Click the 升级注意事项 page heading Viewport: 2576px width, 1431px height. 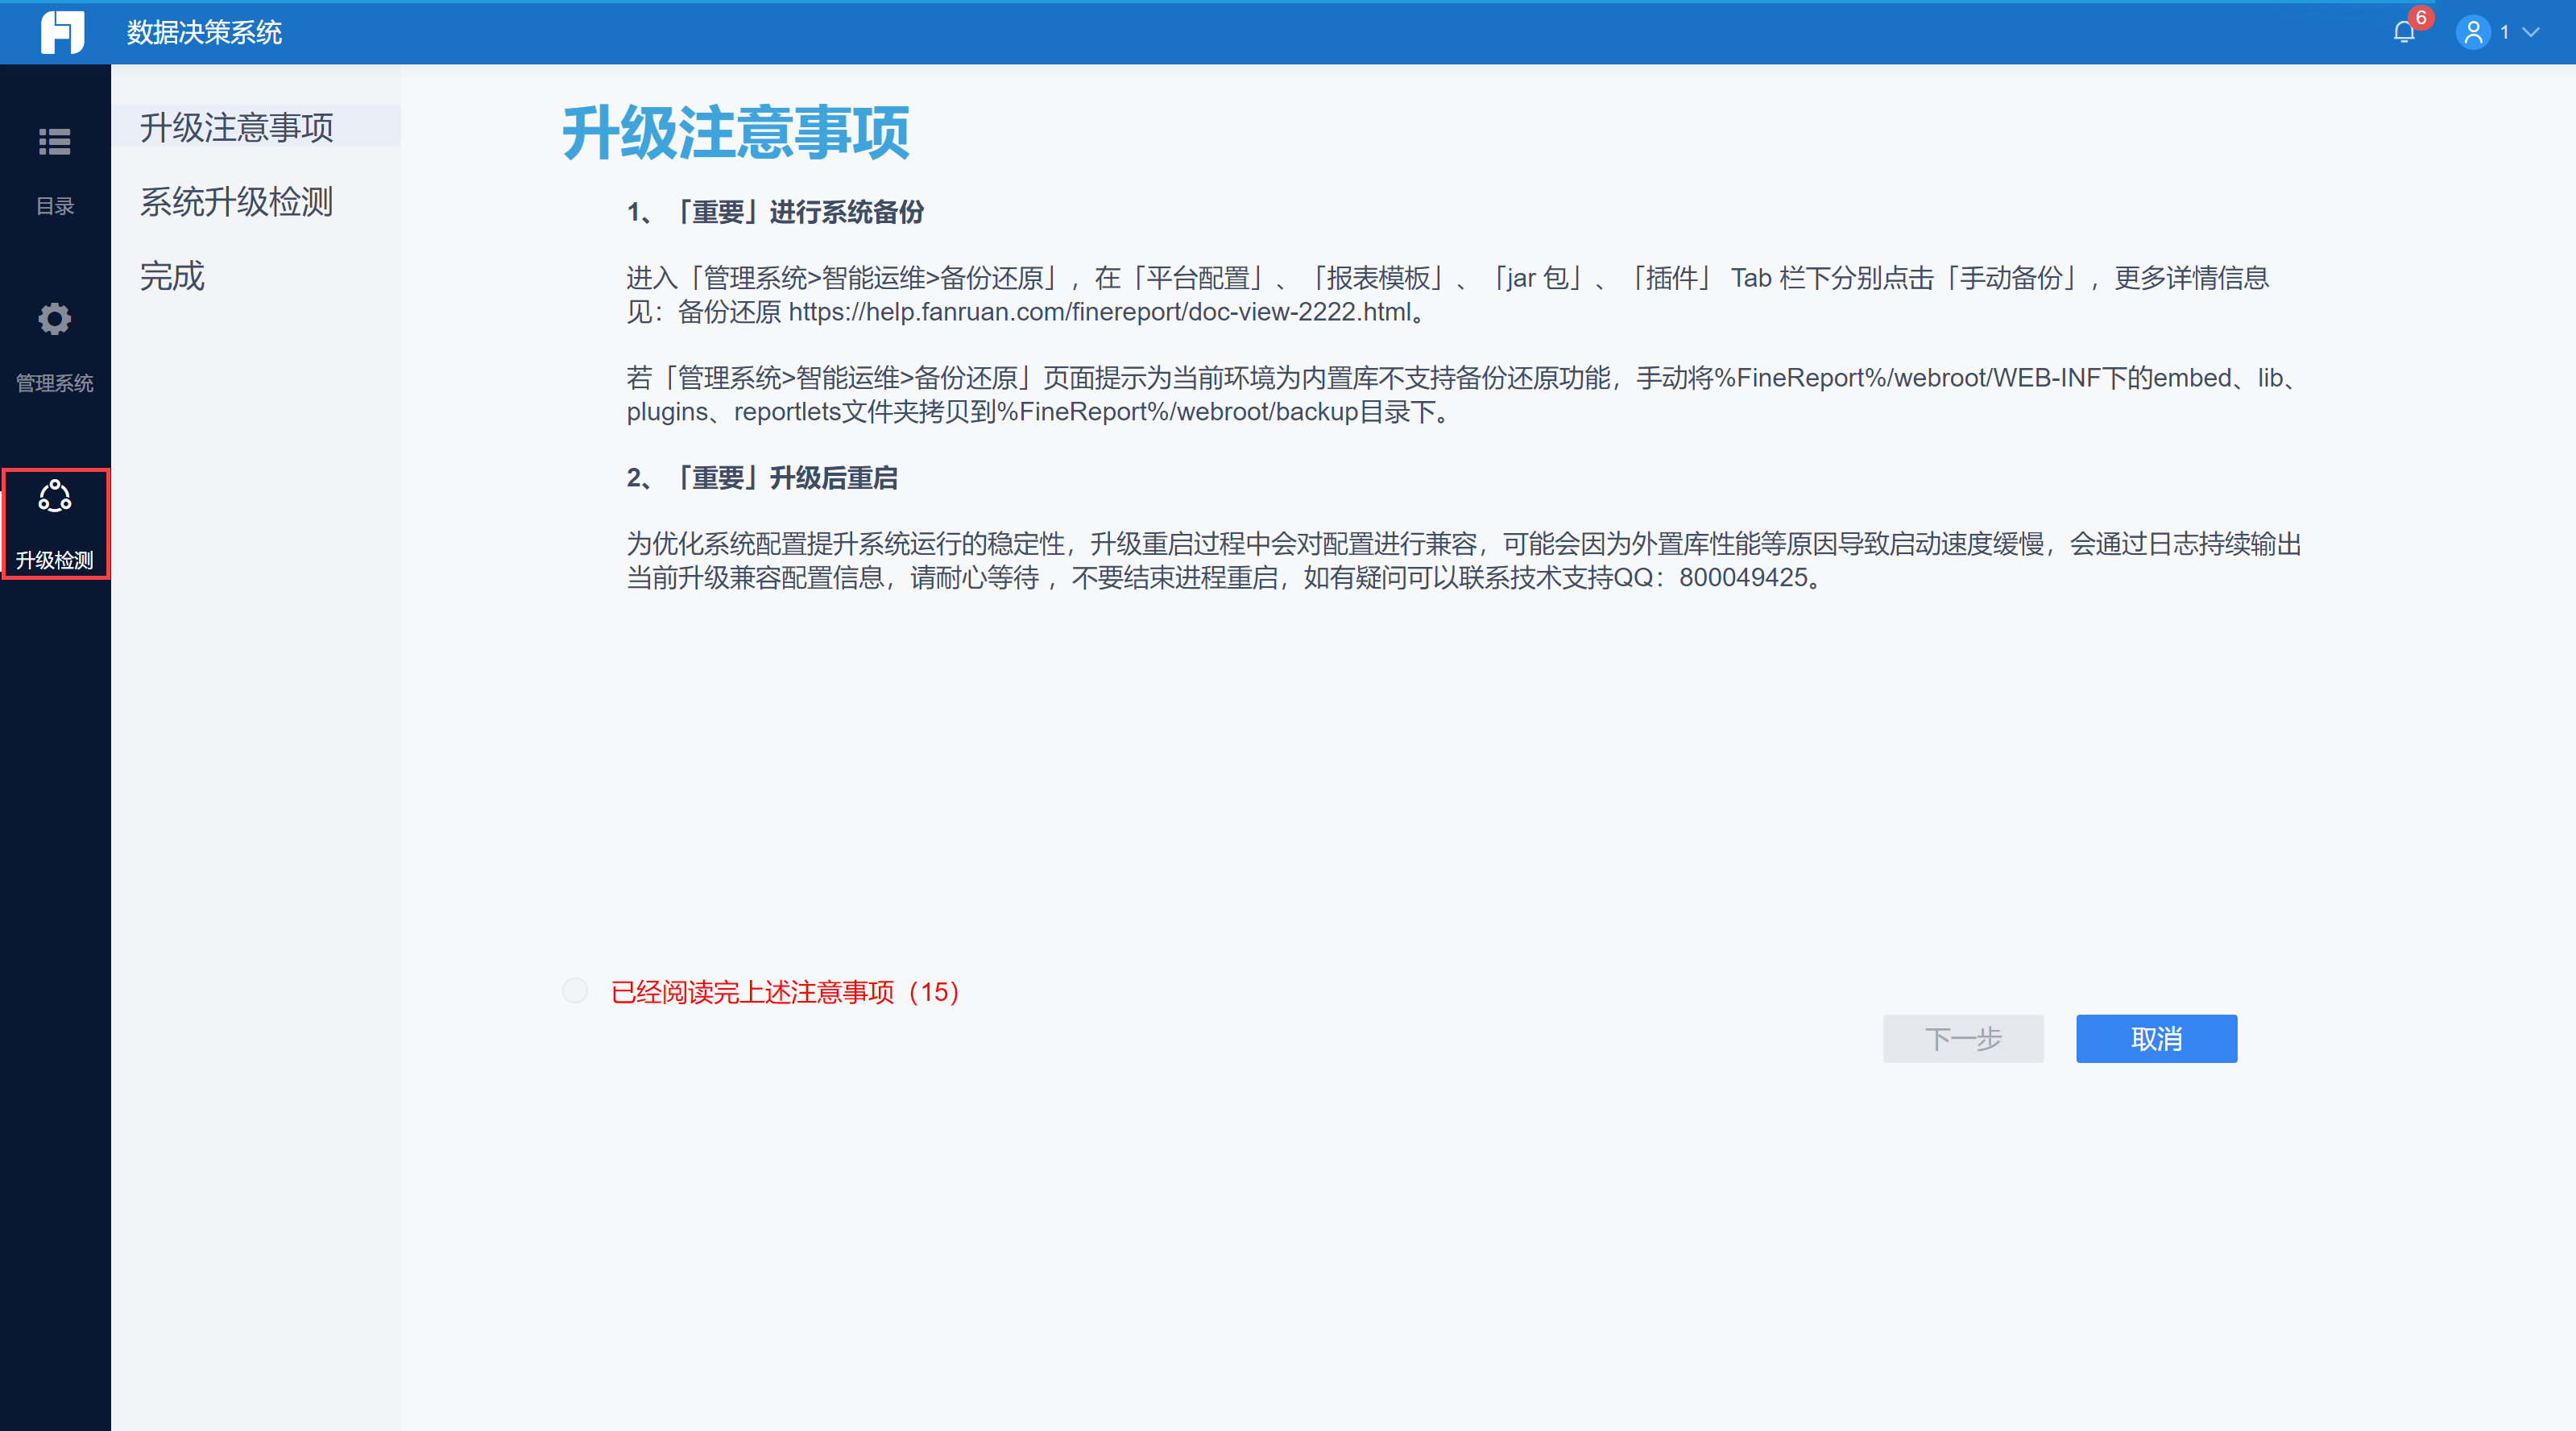pyautogui.click(x=736, y=133)
